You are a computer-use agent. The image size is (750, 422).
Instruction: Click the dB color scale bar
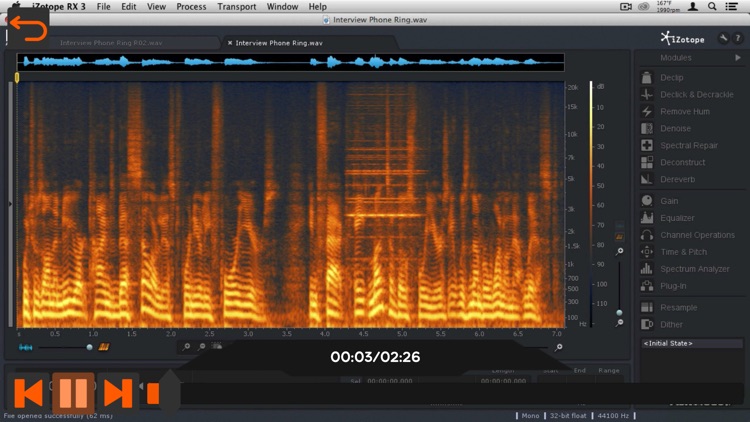click(591, 204)
